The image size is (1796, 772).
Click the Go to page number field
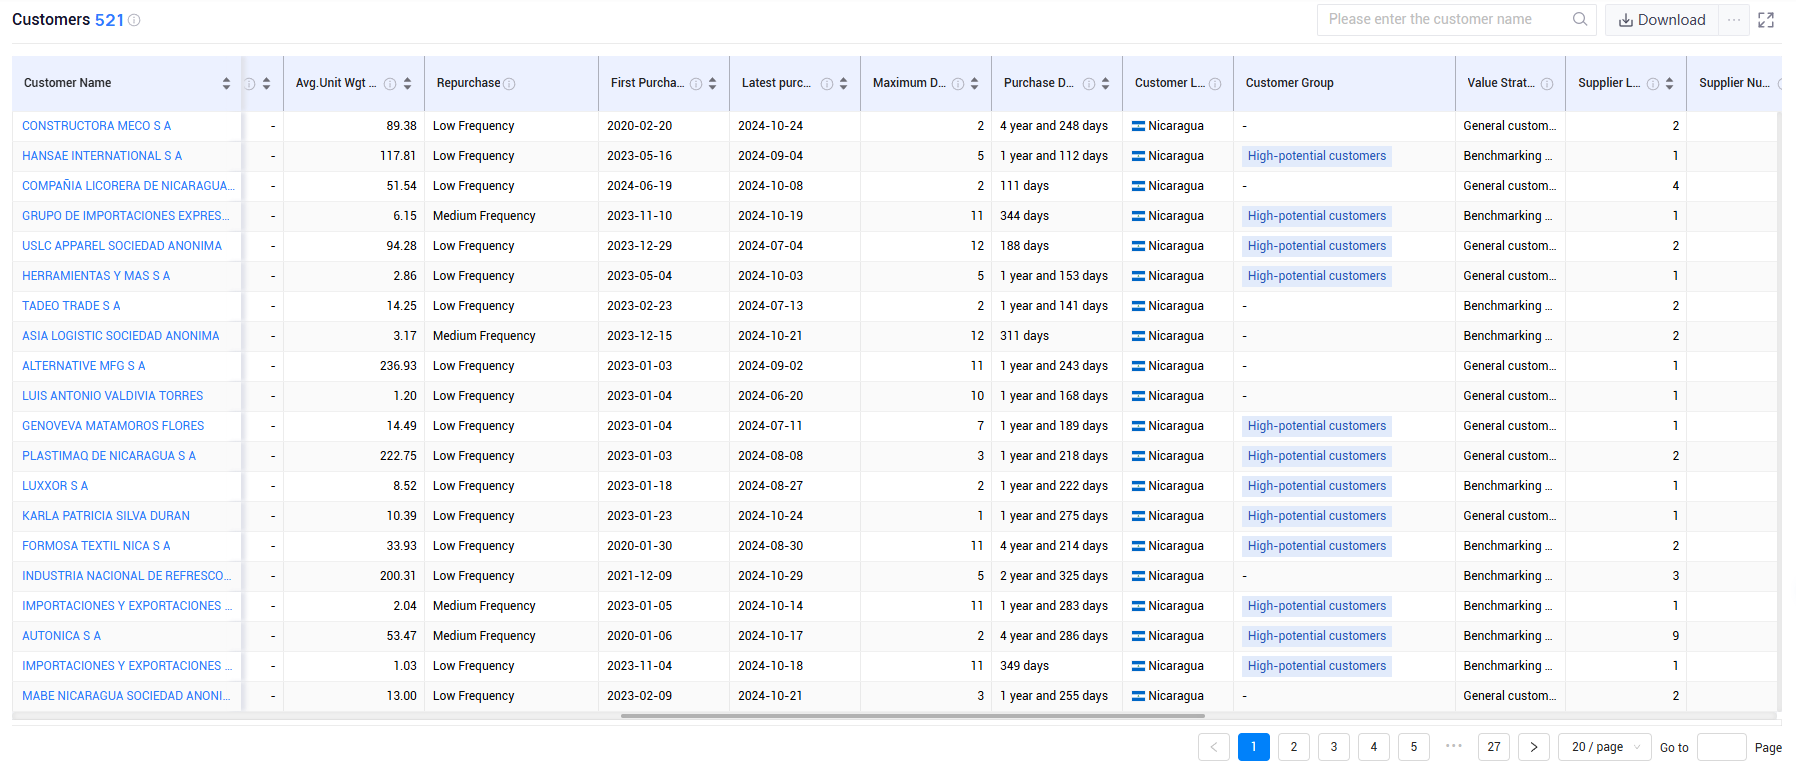[1722, 747]
